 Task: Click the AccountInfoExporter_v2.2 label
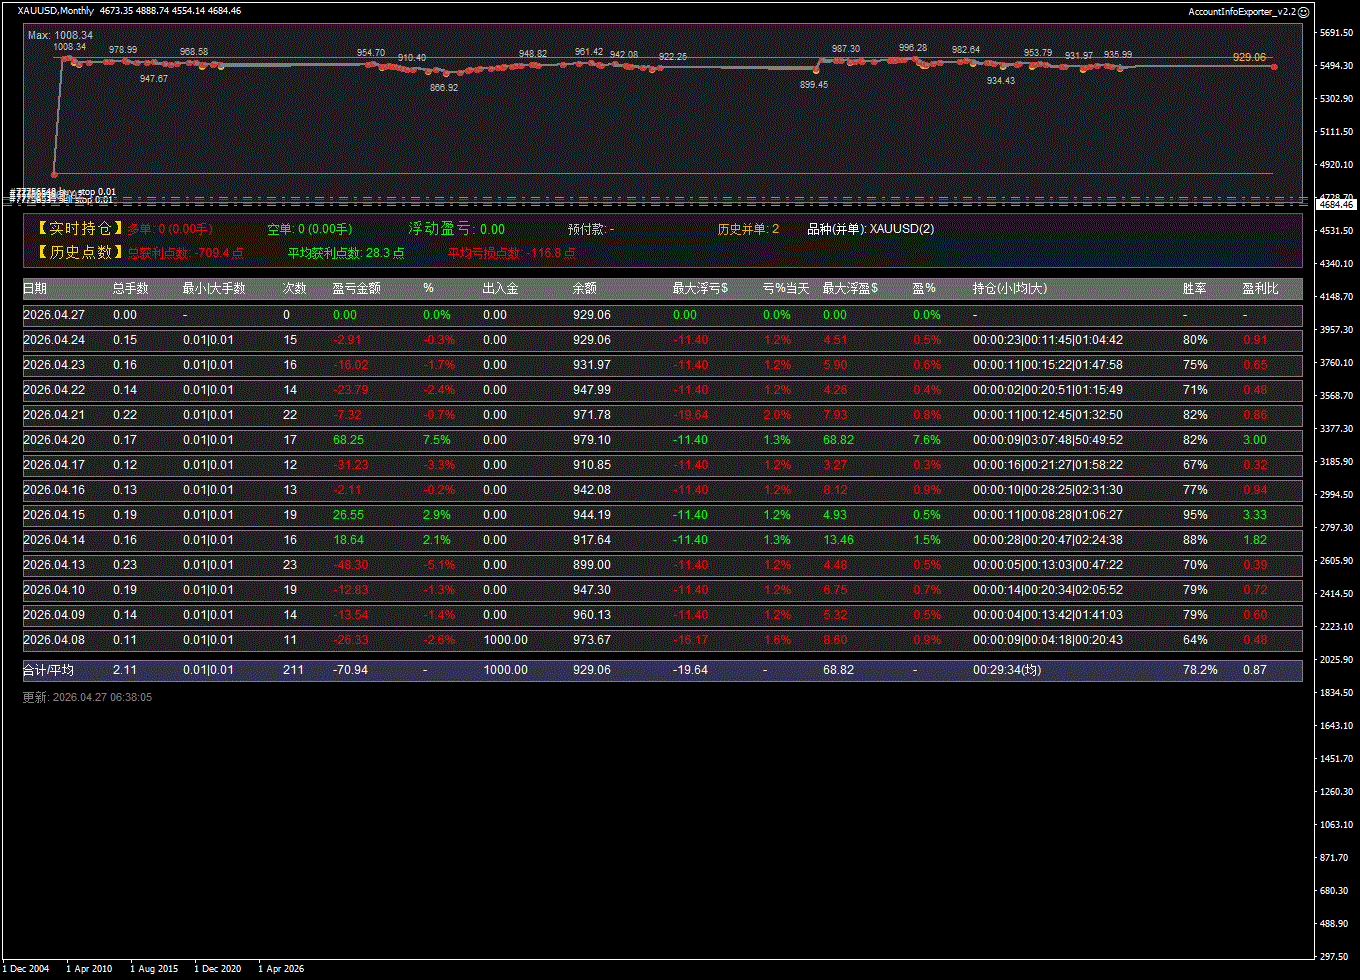[x=1241, y=11]
